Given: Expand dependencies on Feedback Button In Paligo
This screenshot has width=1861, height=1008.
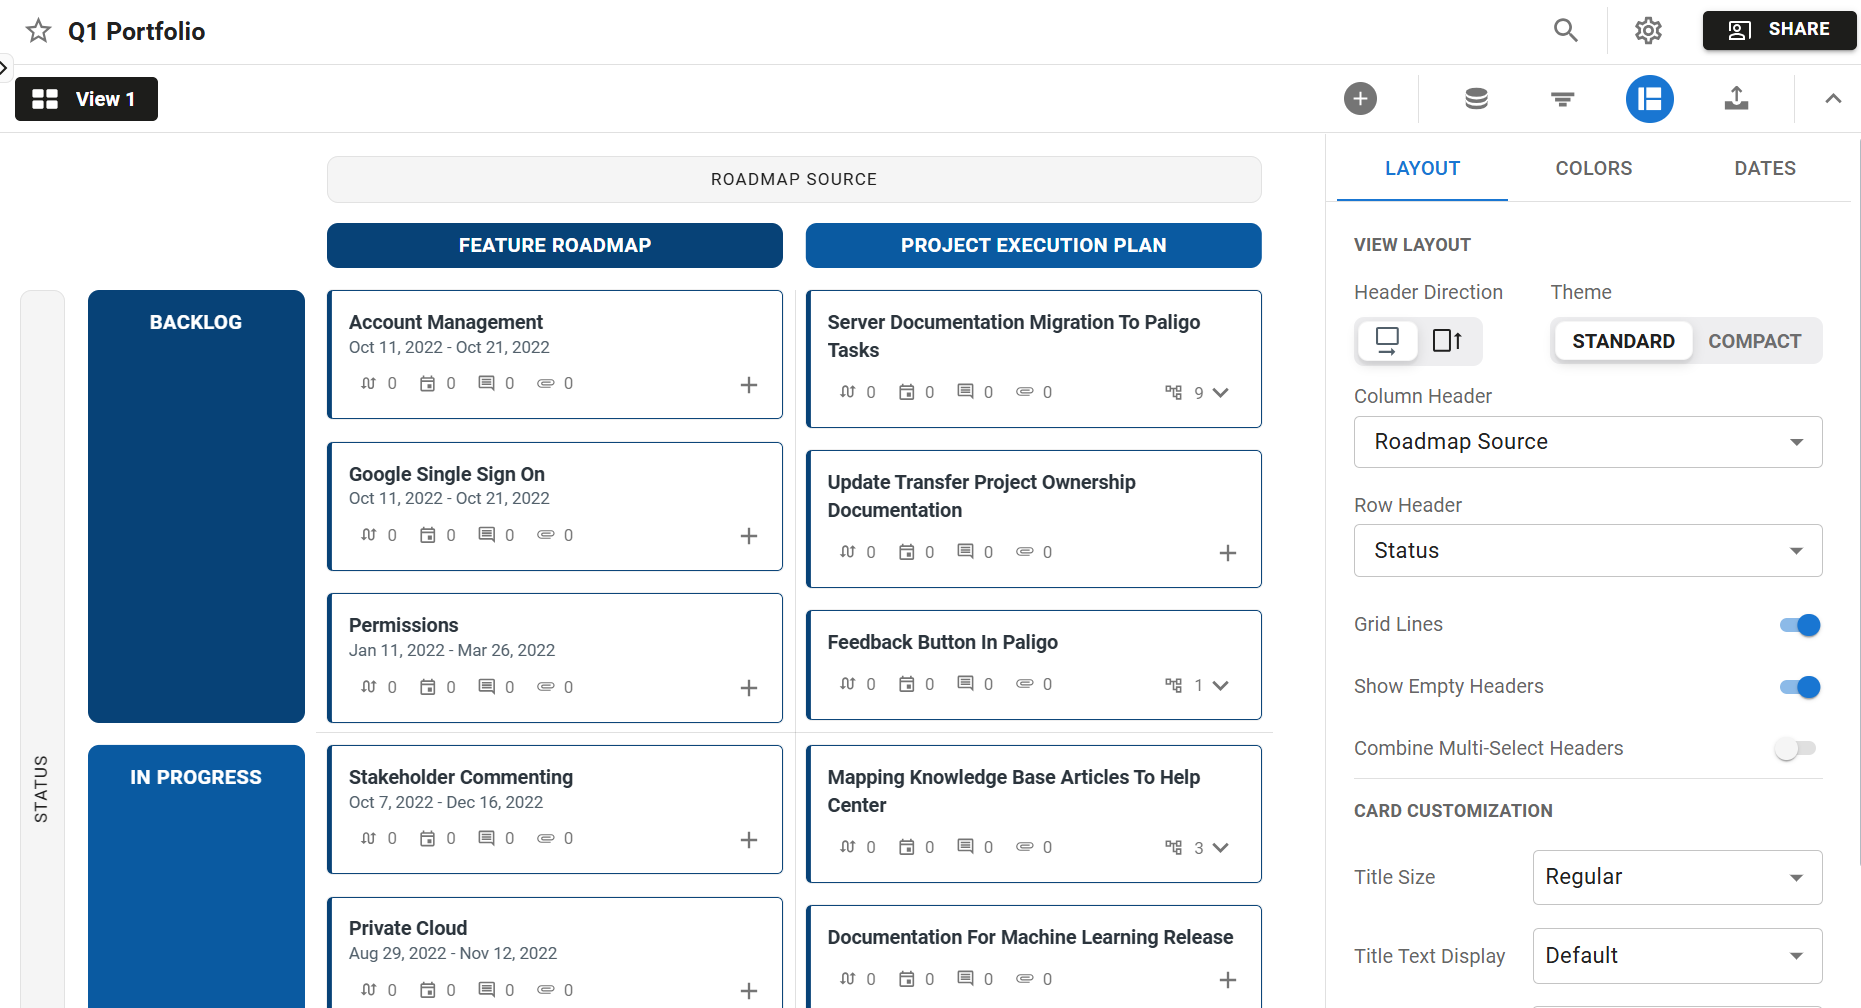Looking at the screenshot, I should pos(1218,686).
